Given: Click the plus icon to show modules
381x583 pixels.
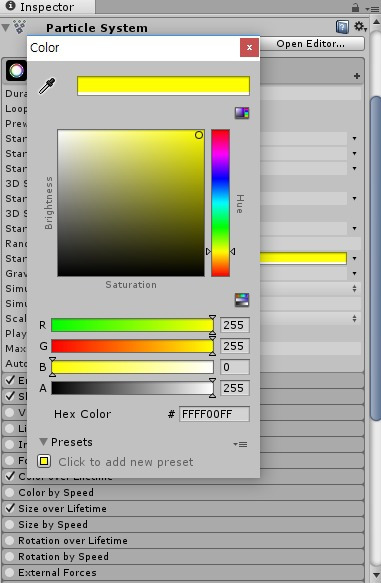Looking at the screenshot, I should click(357, 76).
